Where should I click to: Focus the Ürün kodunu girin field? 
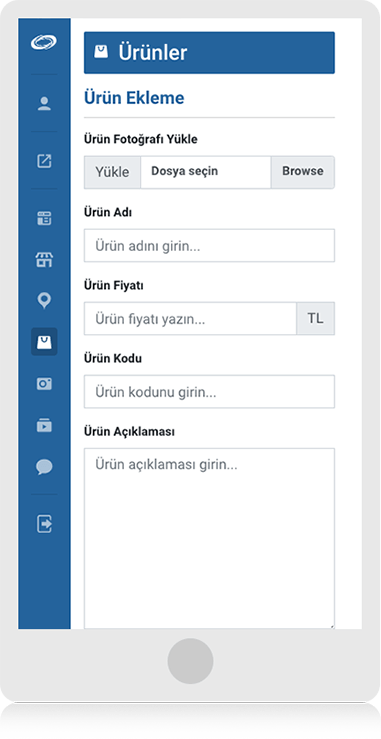click(x=209, y=392)
